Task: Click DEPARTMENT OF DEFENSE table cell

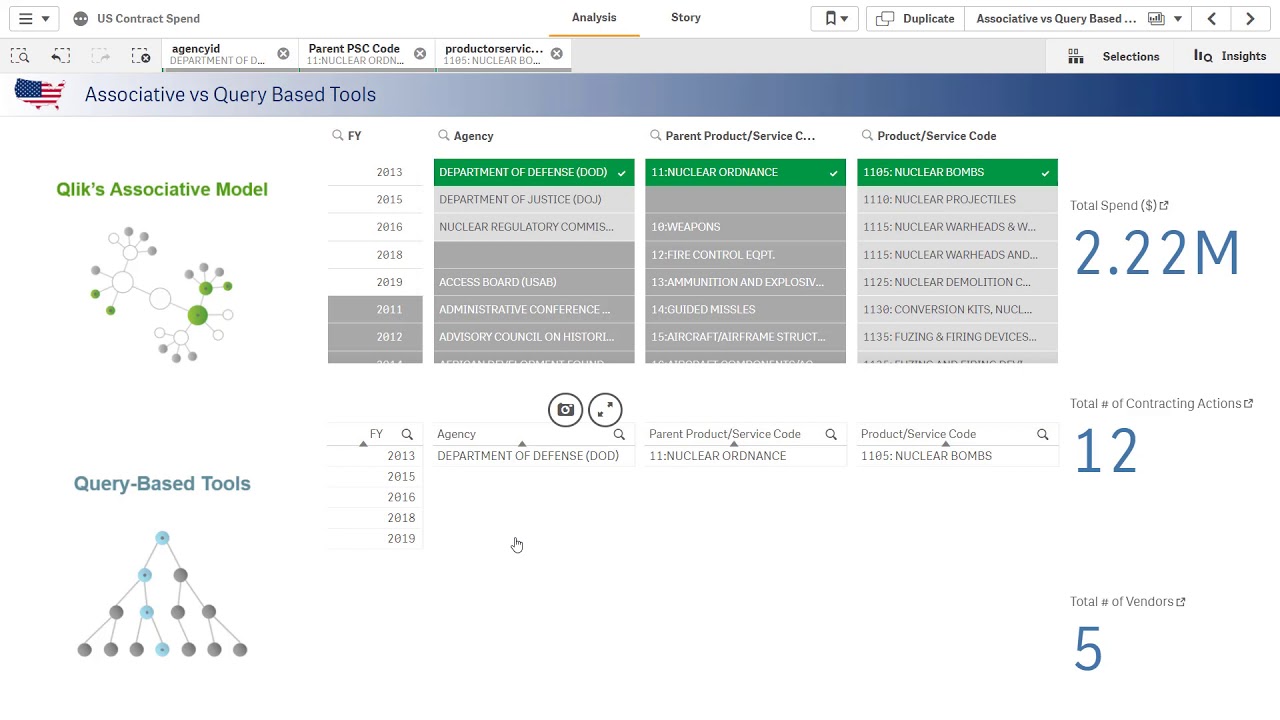Action: click(x=528, y=456)
